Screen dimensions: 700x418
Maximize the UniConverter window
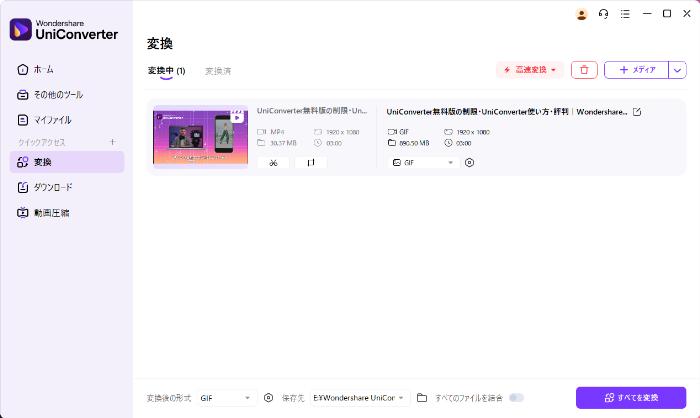point(667,14)
